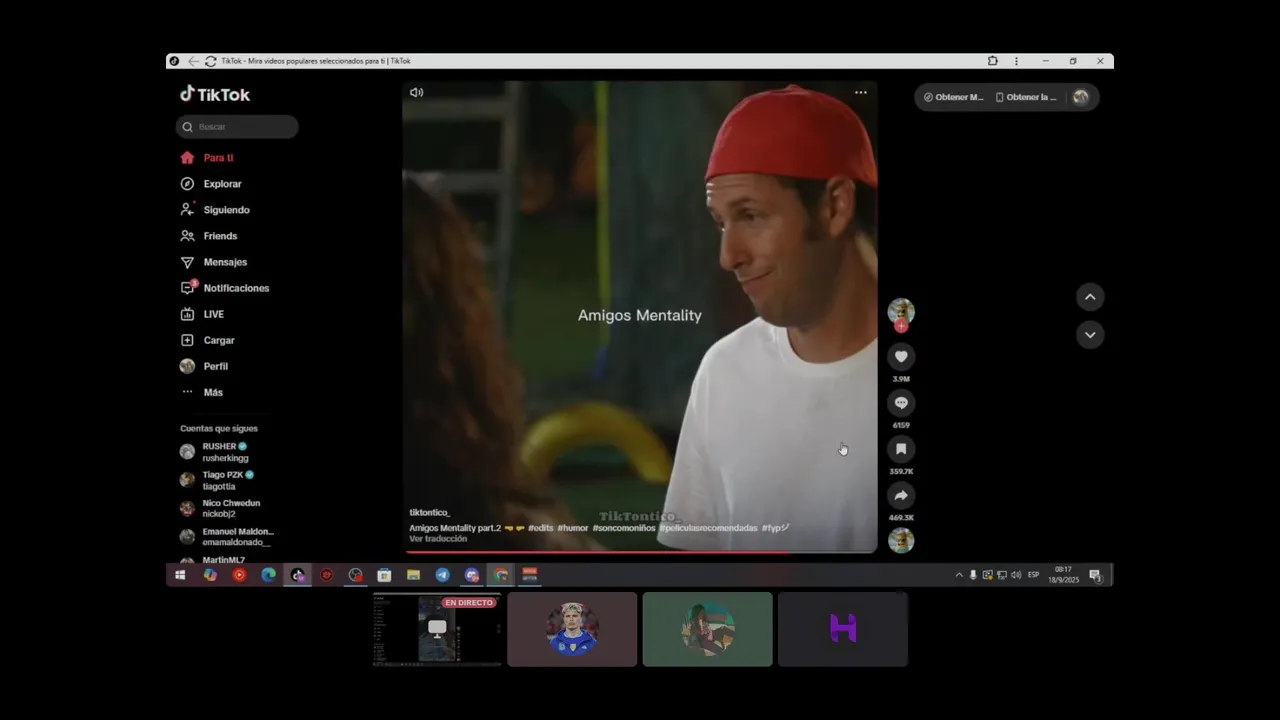Click the #soncomoniños hashtag
The height and width of the screenshot is (720, 1280).
click(624, 528)
